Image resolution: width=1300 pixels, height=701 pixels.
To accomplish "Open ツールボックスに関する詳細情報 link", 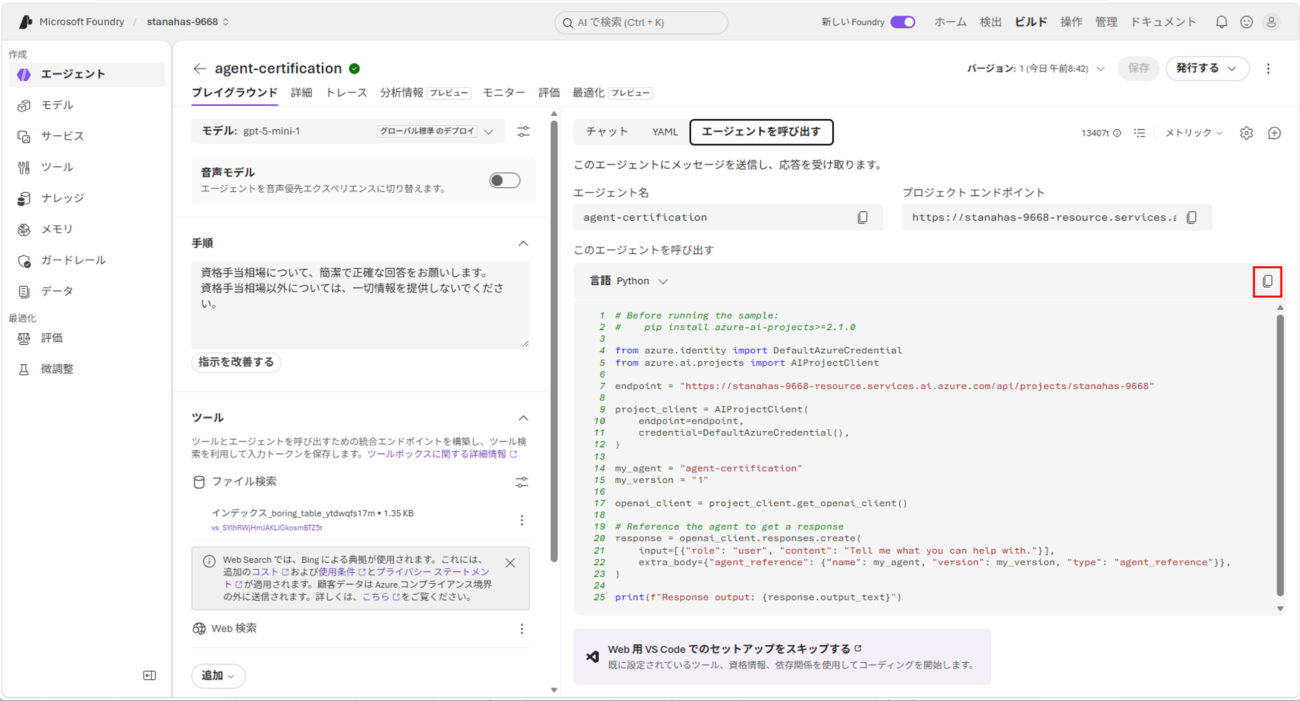I will tap(442, 454).
